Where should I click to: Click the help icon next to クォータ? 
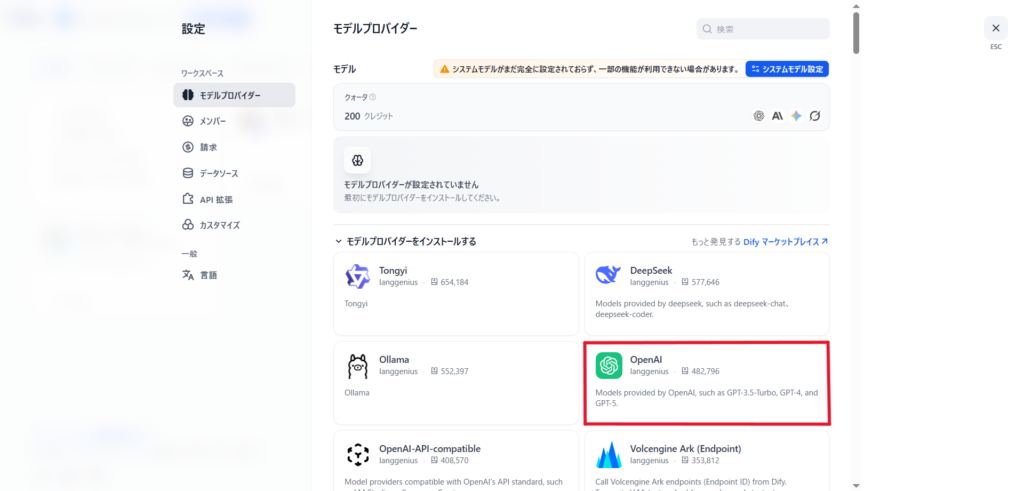click(x=373, y=97)
